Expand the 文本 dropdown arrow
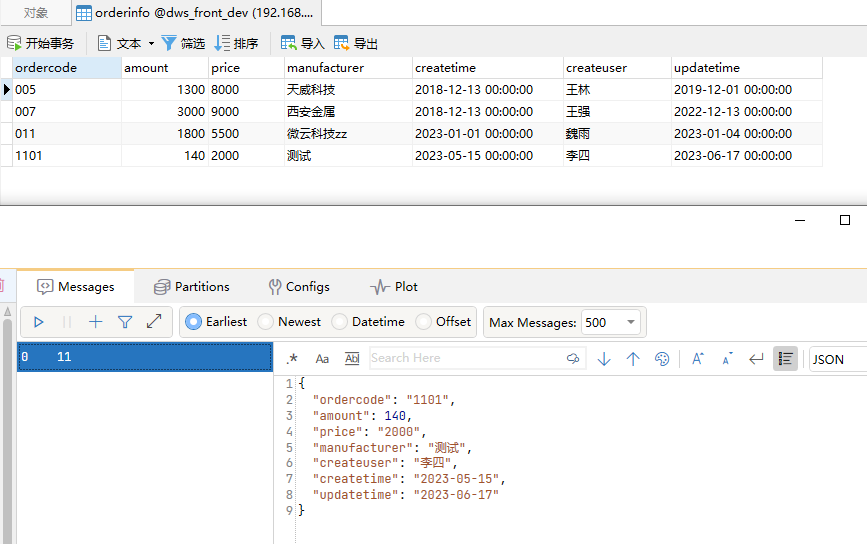Image resolution: width=867 pixels, height=544 pixels. click(x=151, y=44)
